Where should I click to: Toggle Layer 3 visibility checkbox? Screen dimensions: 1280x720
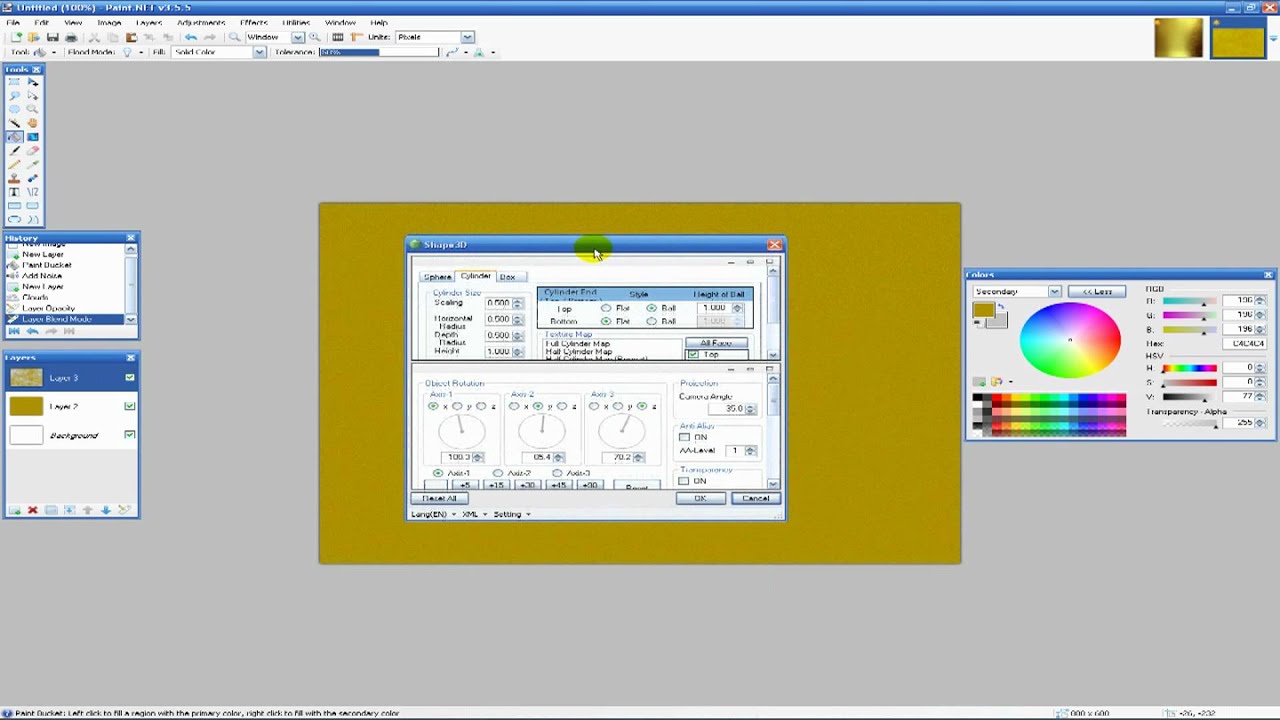(129, 377)
